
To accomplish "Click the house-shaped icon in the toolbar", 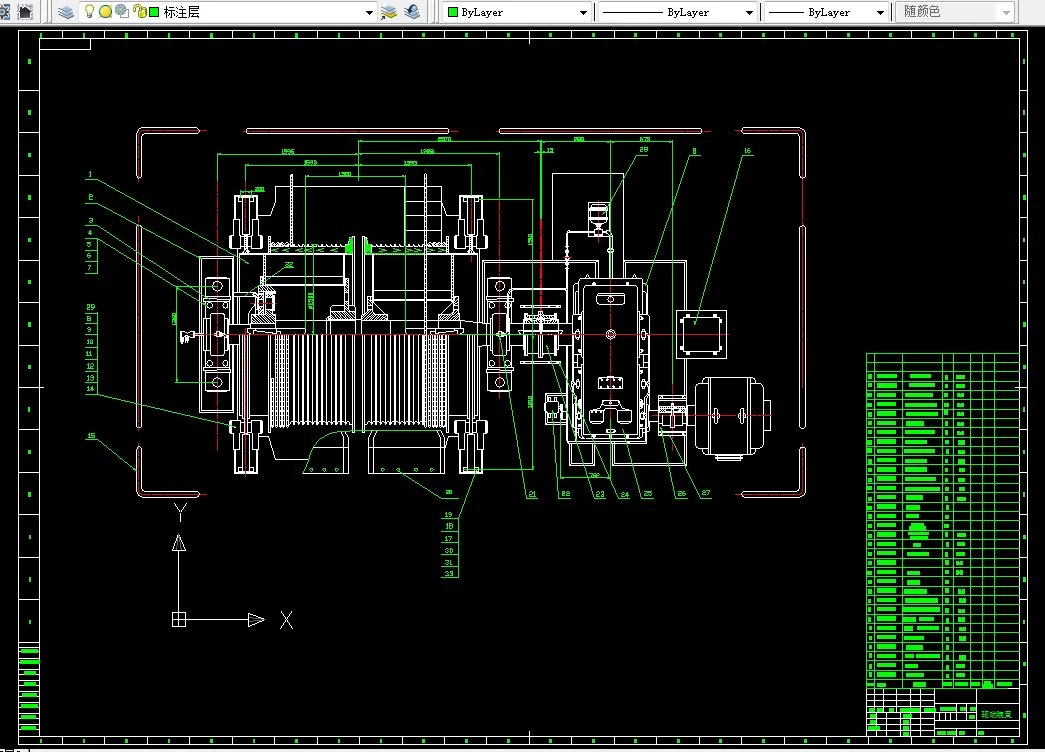I will (25, 11).
